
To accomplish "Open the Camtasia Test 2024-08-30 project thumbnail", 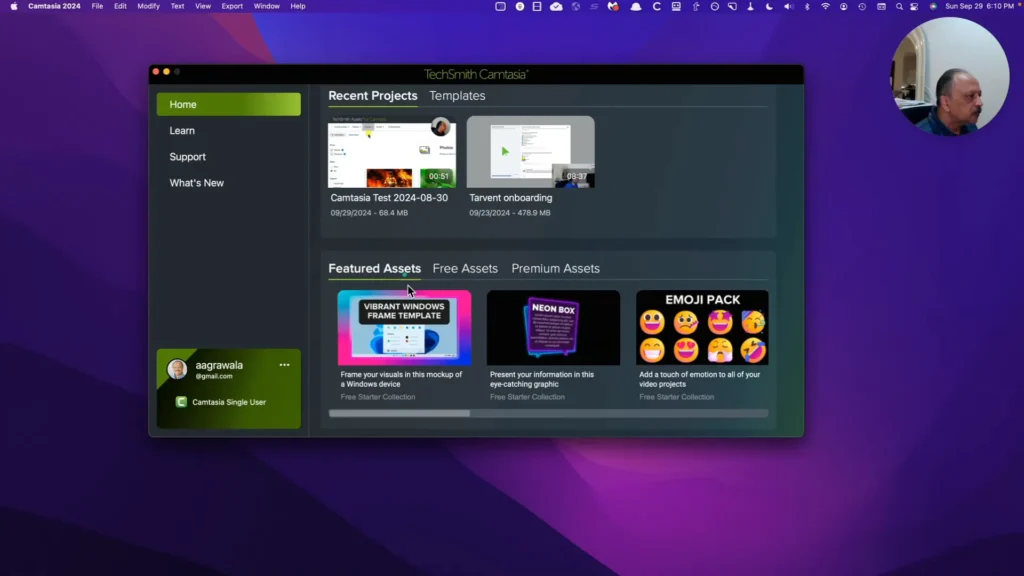I will (x=392, y=152).
